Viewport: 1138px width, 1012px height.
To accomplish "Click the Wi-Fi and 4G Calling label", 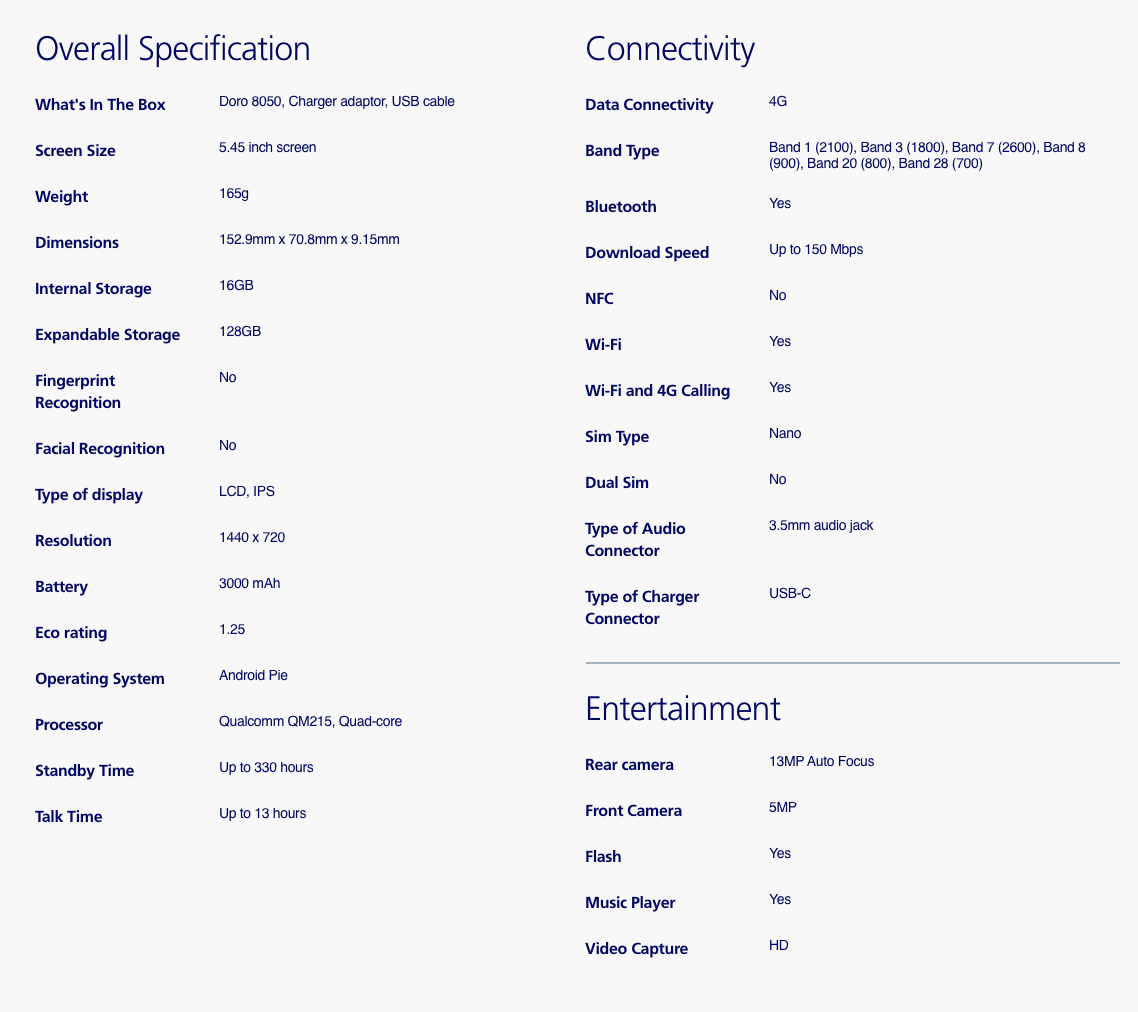I will pyautogui.click(x=657, y=391).
